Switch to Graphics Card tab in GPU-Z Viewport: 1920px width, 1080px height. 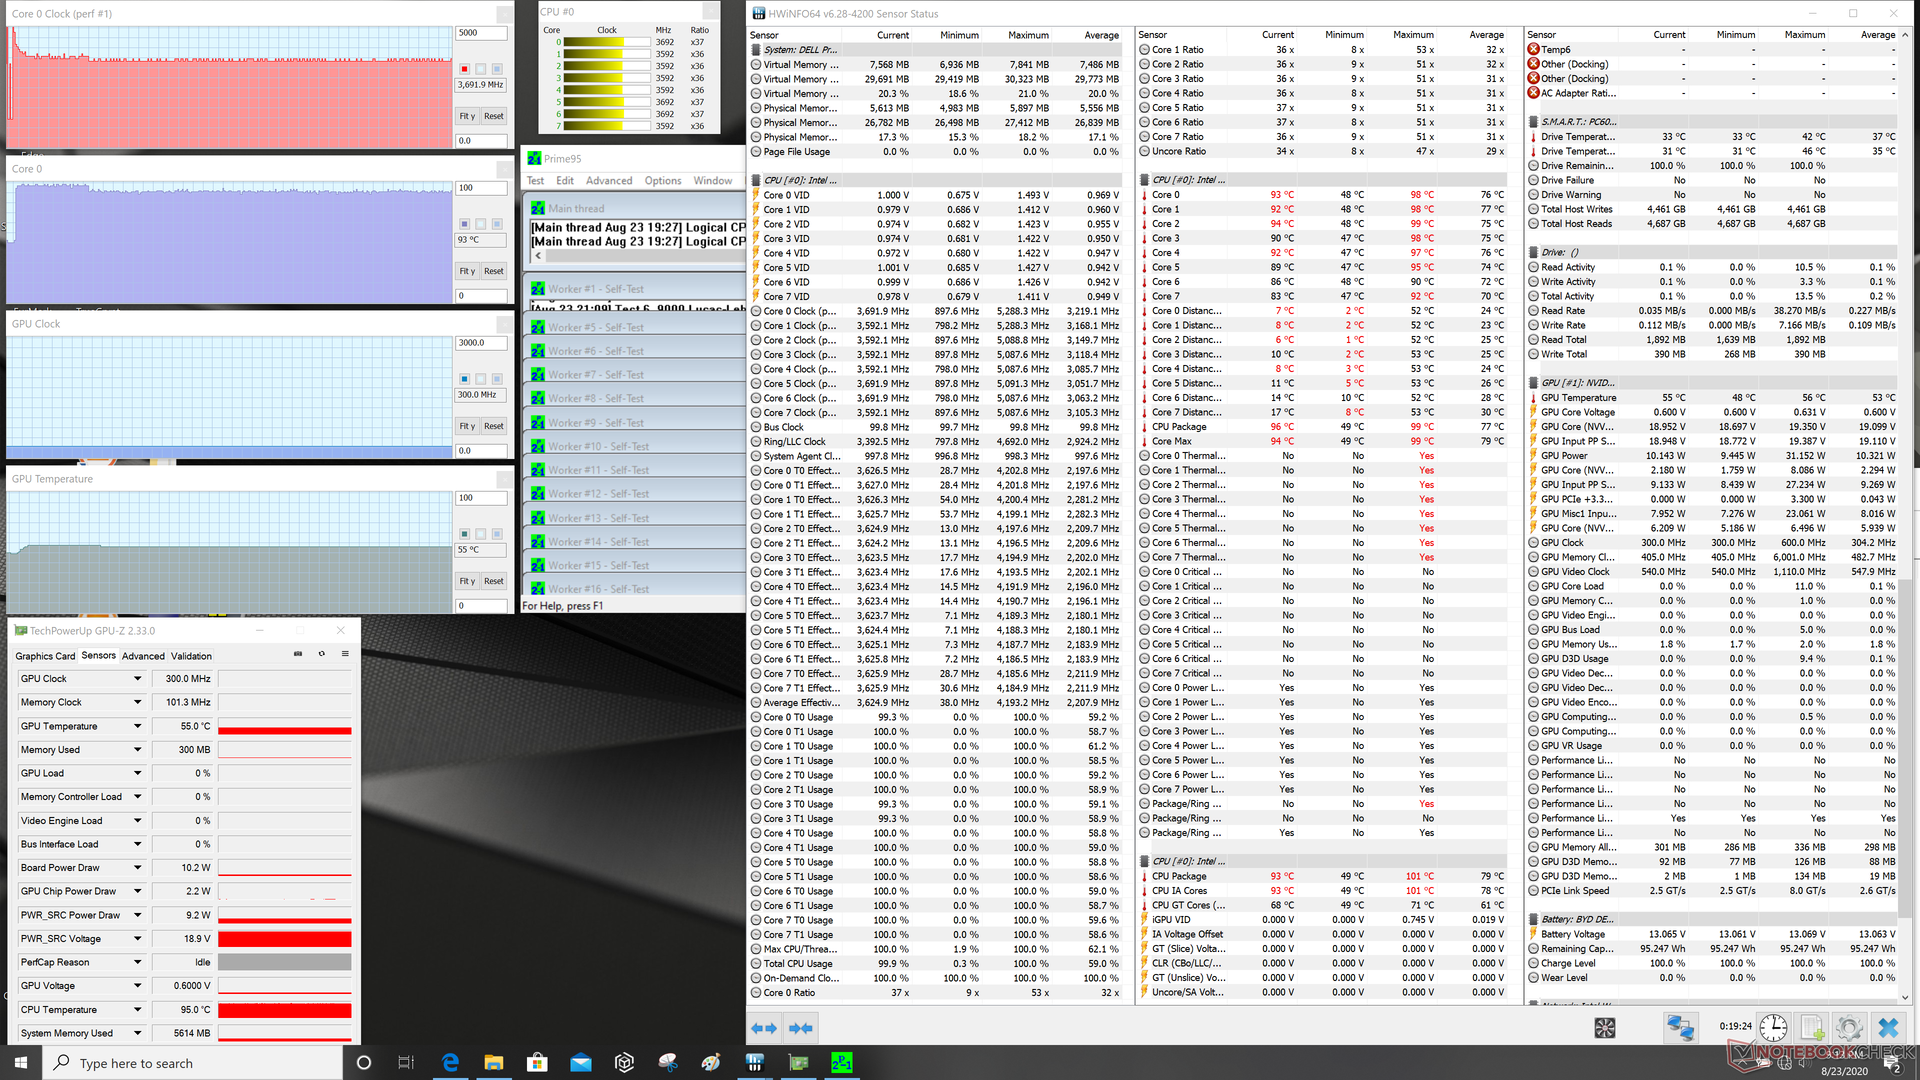point(45,656)
